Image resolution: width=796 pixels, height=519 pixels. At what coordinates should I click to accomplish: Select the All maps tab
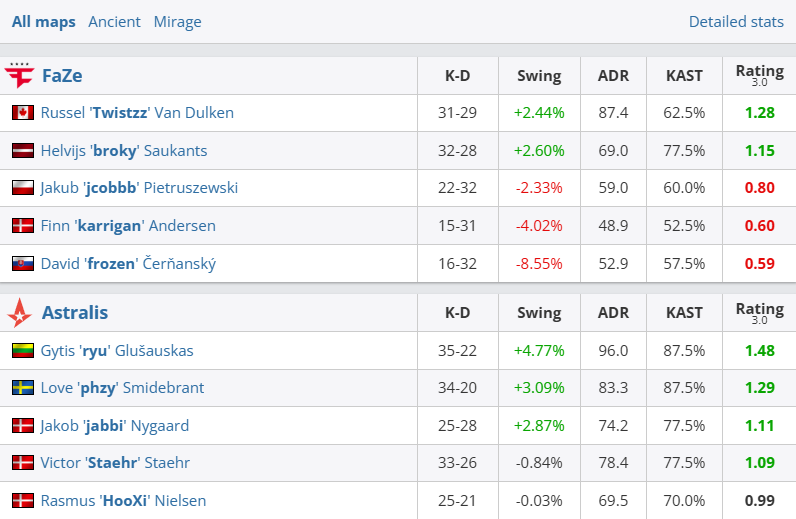43,21
